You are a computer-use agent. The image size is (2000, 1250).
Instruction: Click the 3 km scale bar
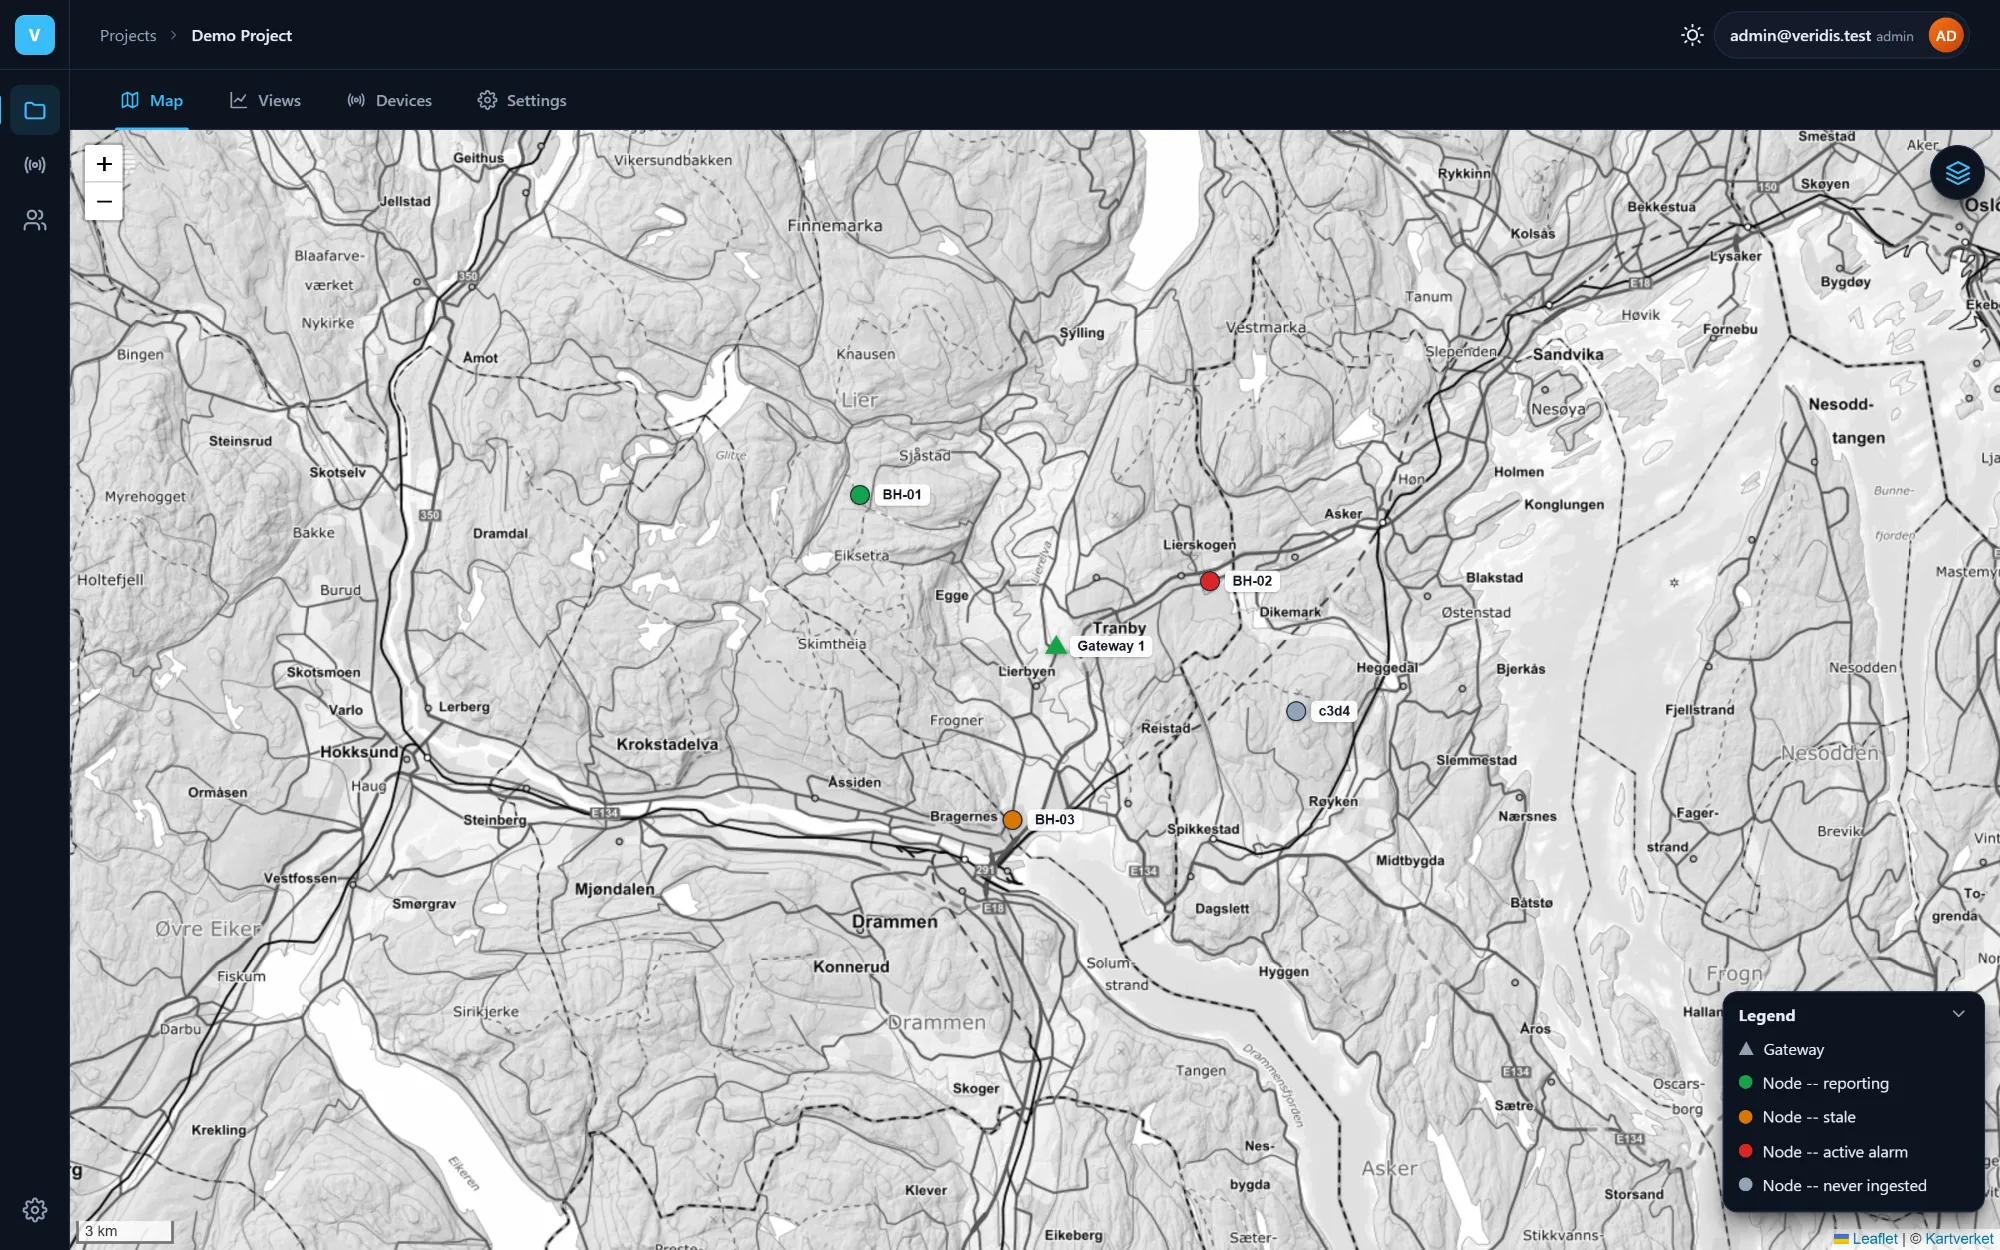click(125, 1230)
